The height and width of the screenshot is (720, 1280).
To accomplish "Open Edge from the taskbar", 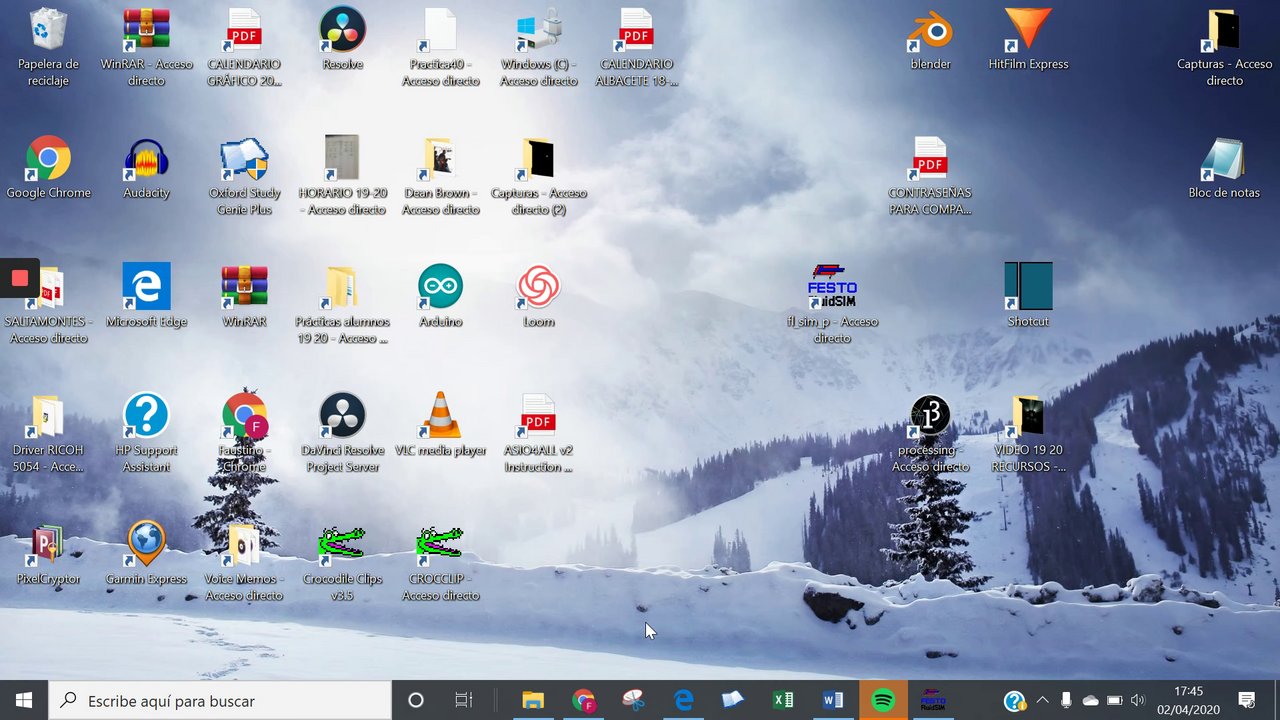I will [x=683, y=701].
